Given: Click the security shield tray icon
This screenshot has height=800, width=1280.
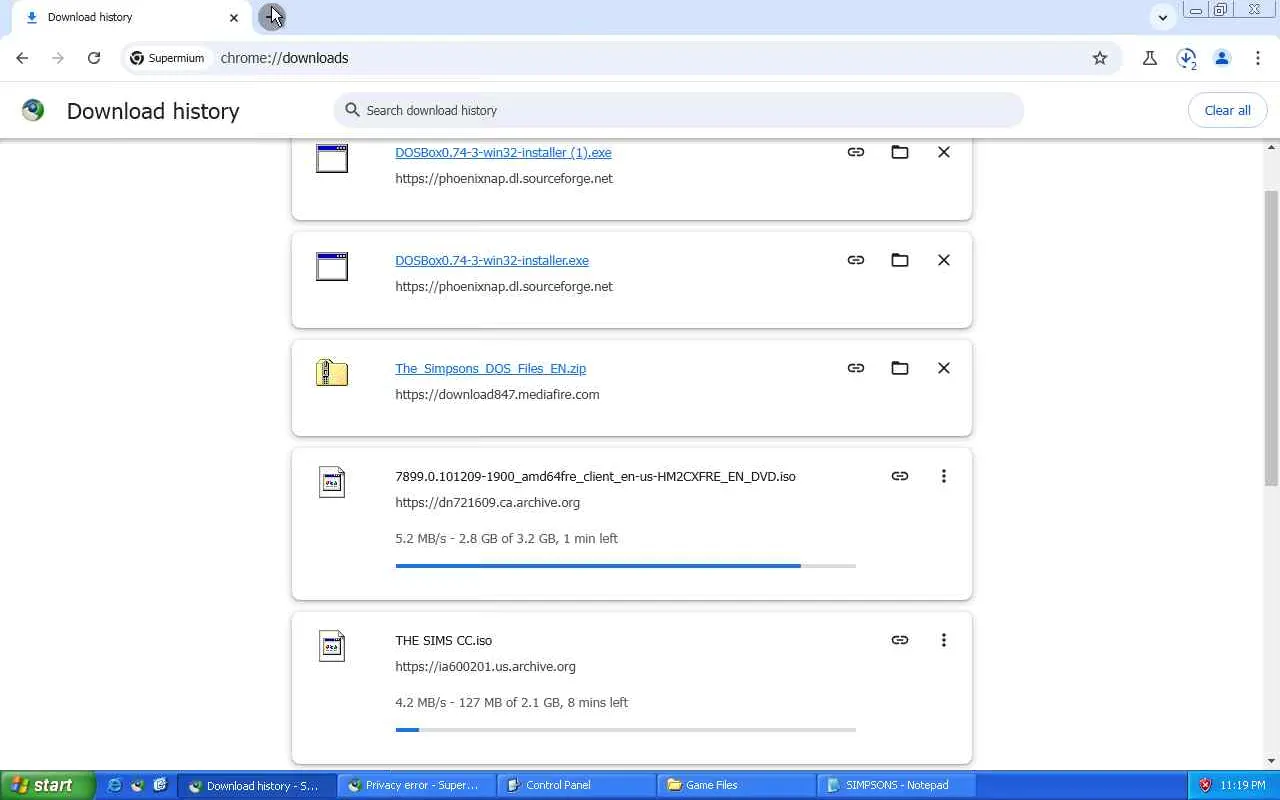Looking at the screenshot, I should coord(1205,785).
